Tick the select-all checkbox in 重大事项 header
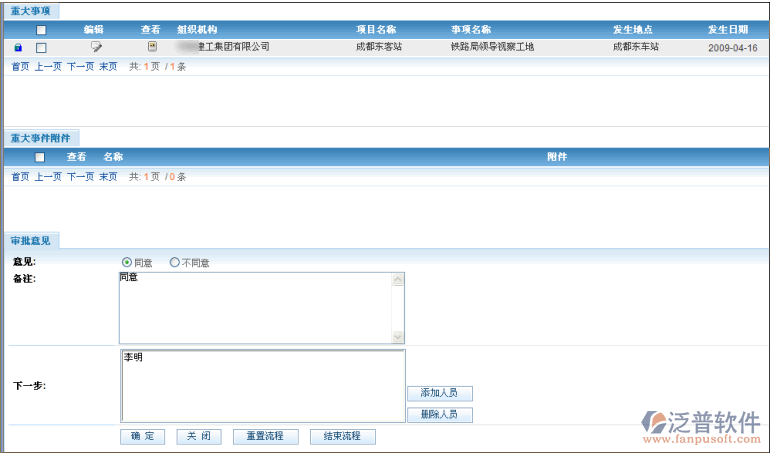771x455 pixels. coord(41,30)
